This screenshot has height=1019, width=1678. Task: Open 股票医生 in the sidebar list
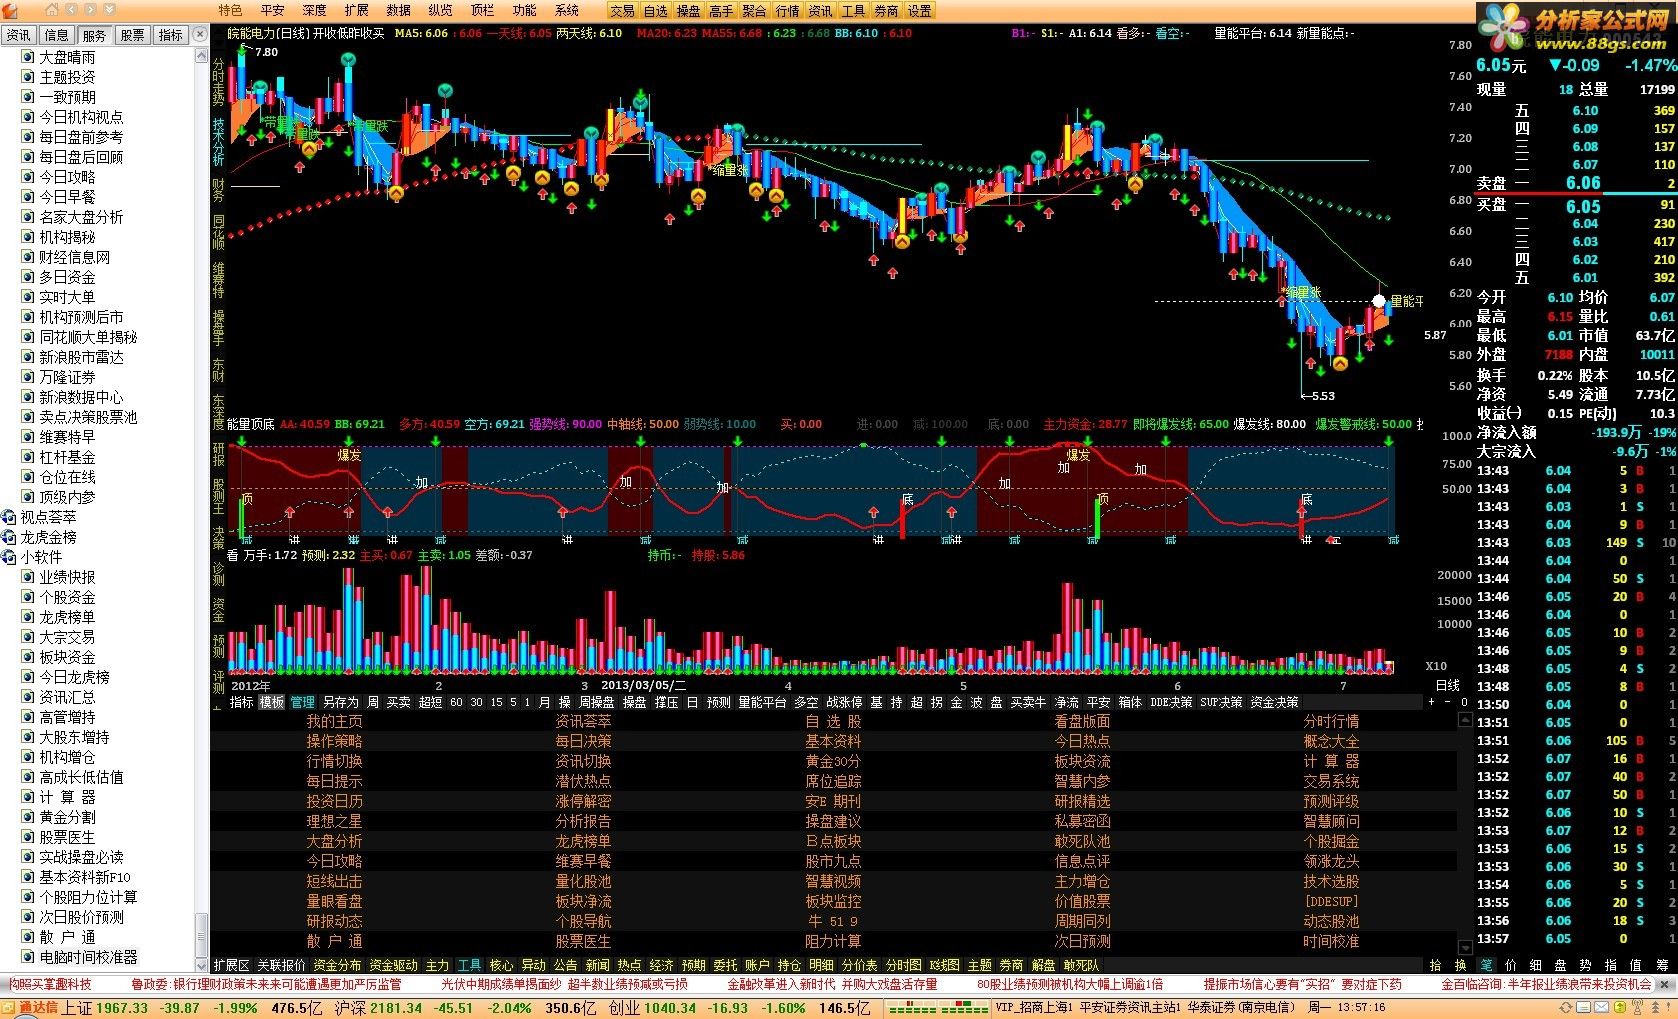click(67, 837)
